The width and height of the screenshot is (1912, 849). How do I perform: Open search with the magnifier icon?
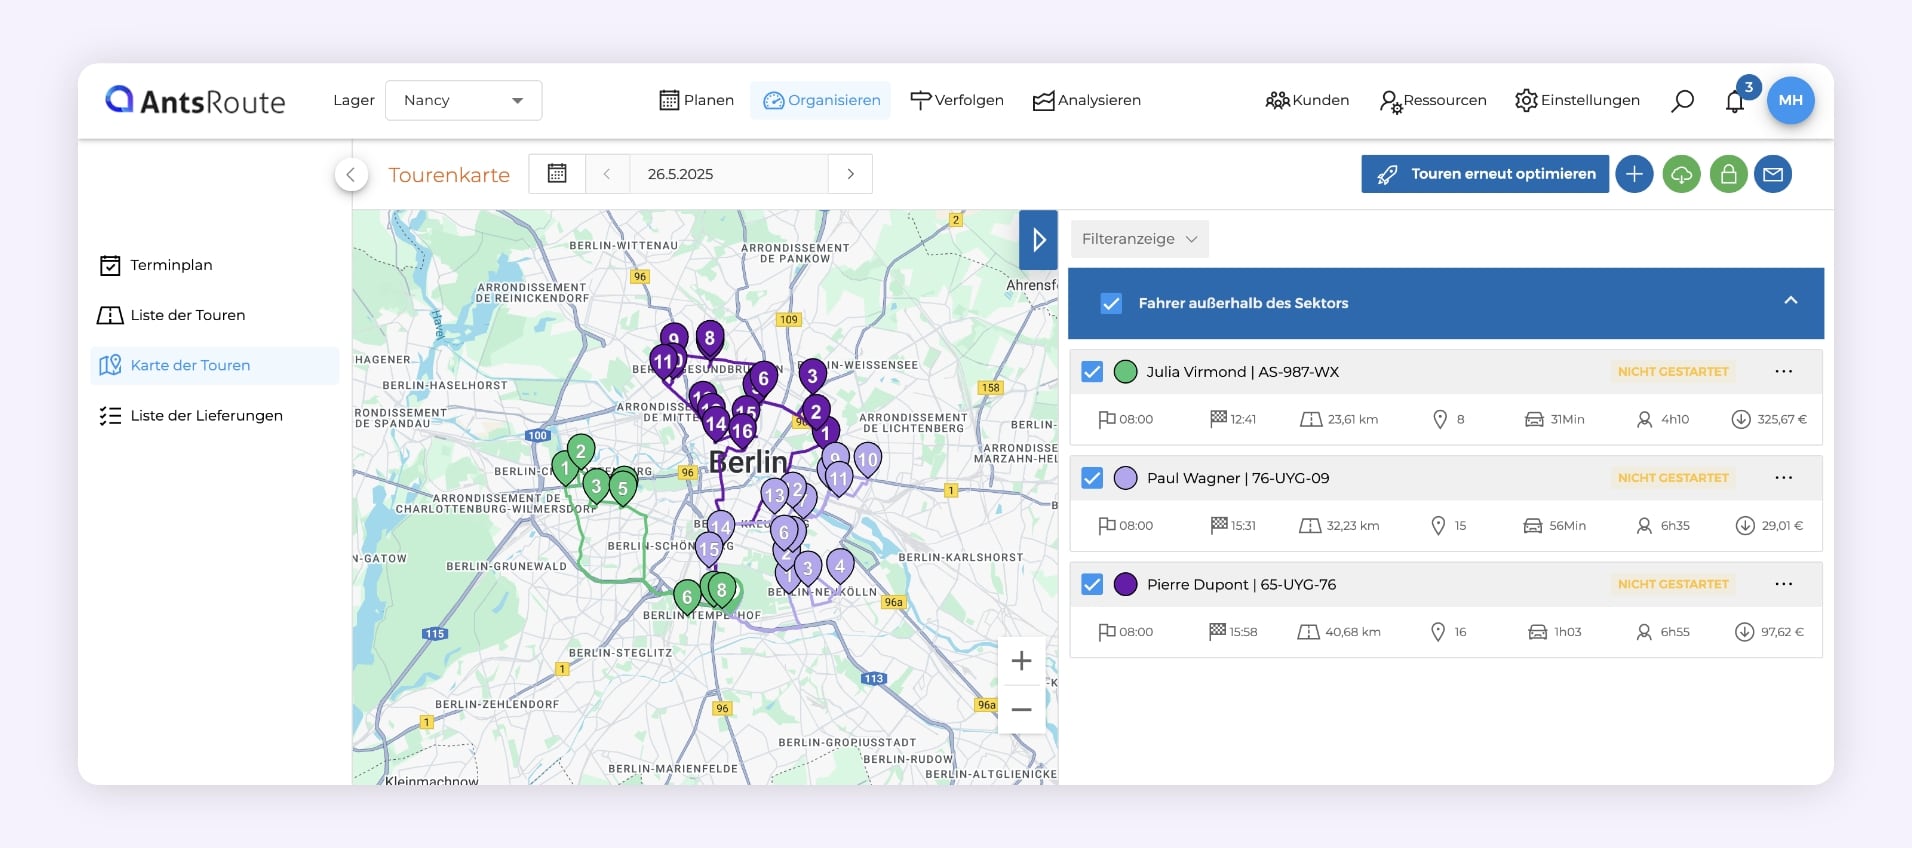point(1683,101)
